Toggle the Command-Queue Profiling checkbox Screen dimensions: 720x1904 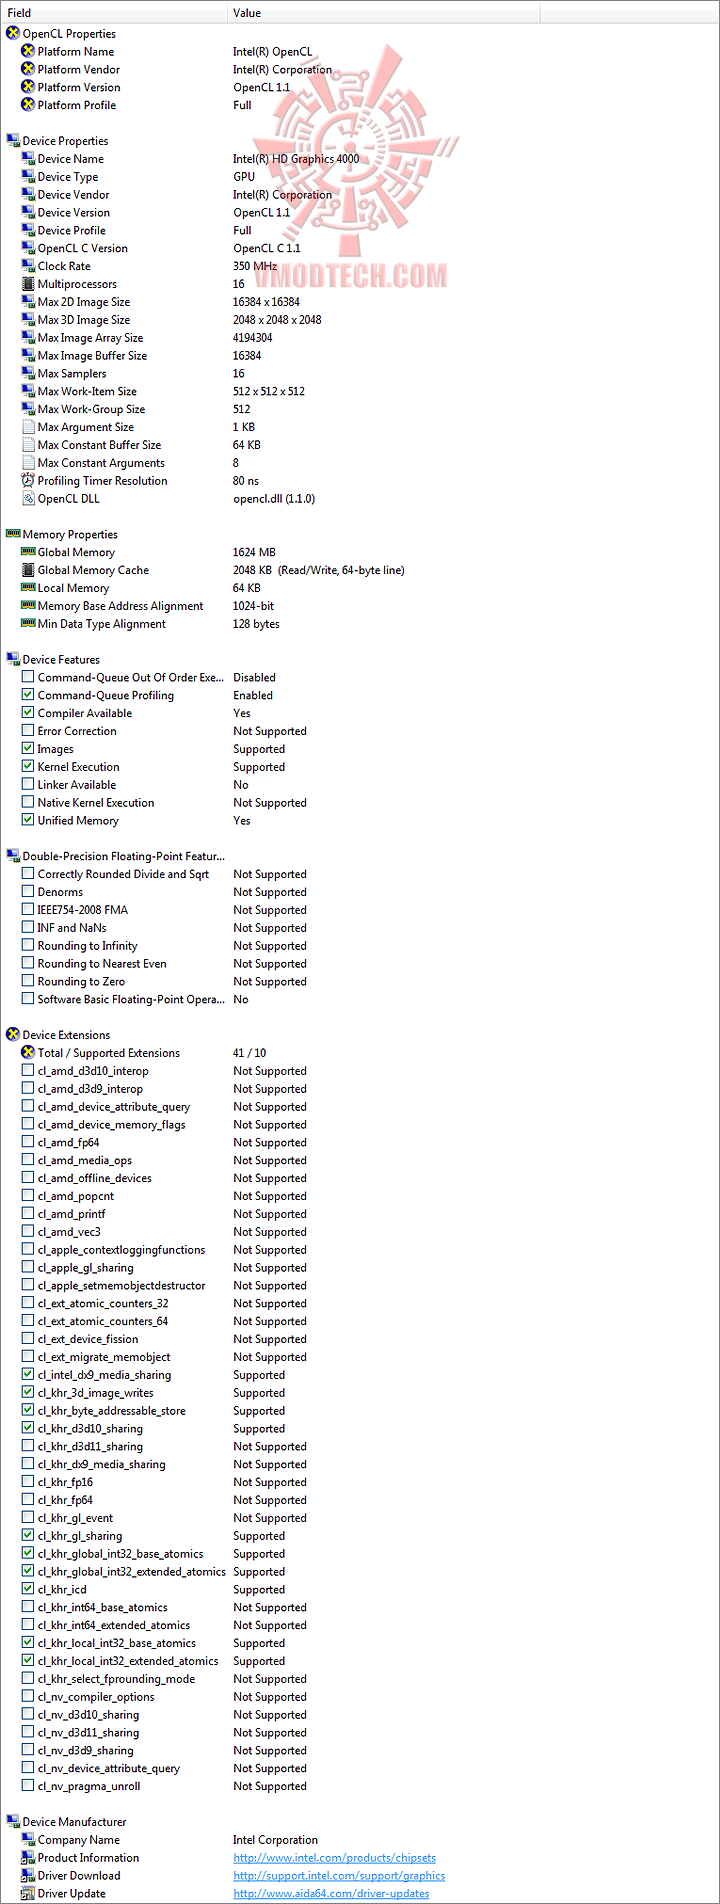[28, 695]
